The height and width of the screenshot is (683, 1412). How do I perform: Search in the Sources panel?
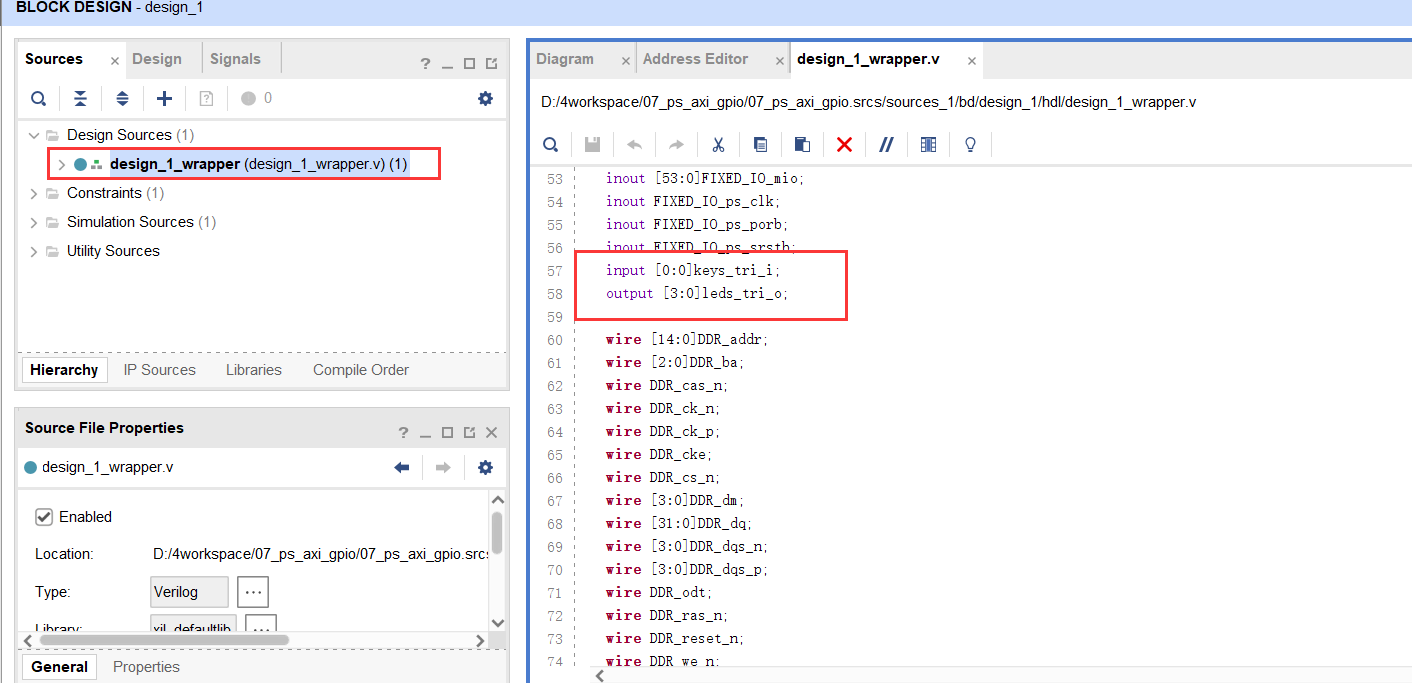38,98
